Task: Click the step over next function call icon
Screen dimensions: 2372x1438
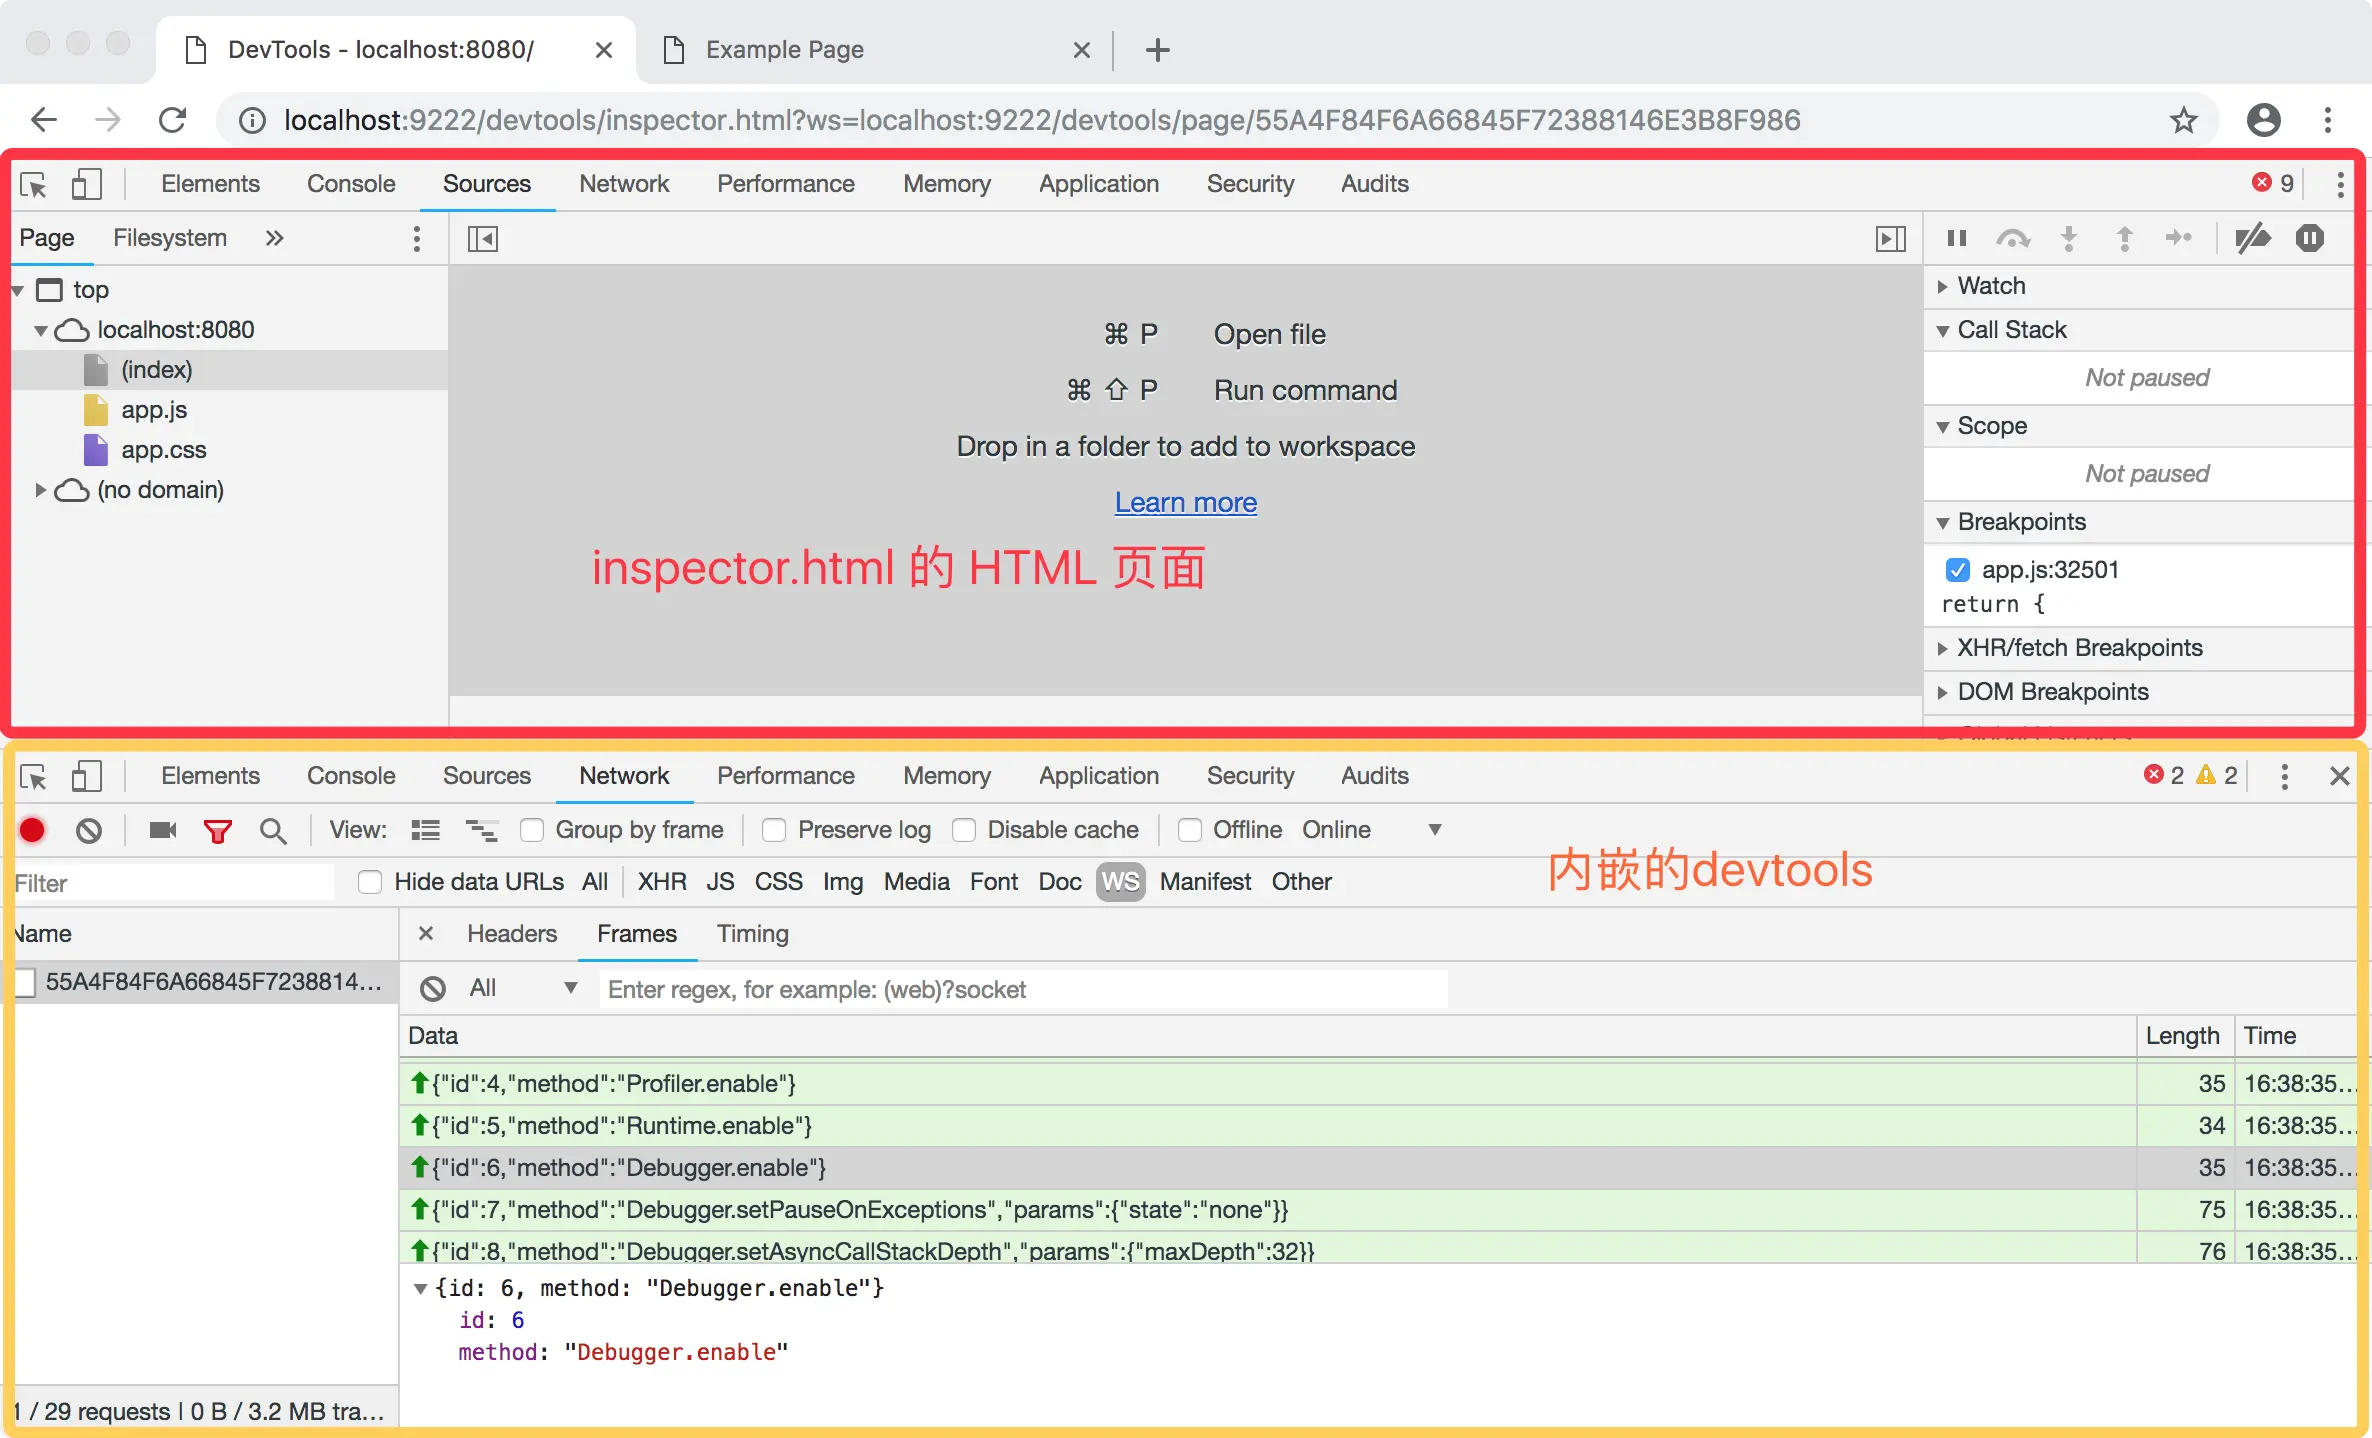Action: click(x=2013, y=238)
